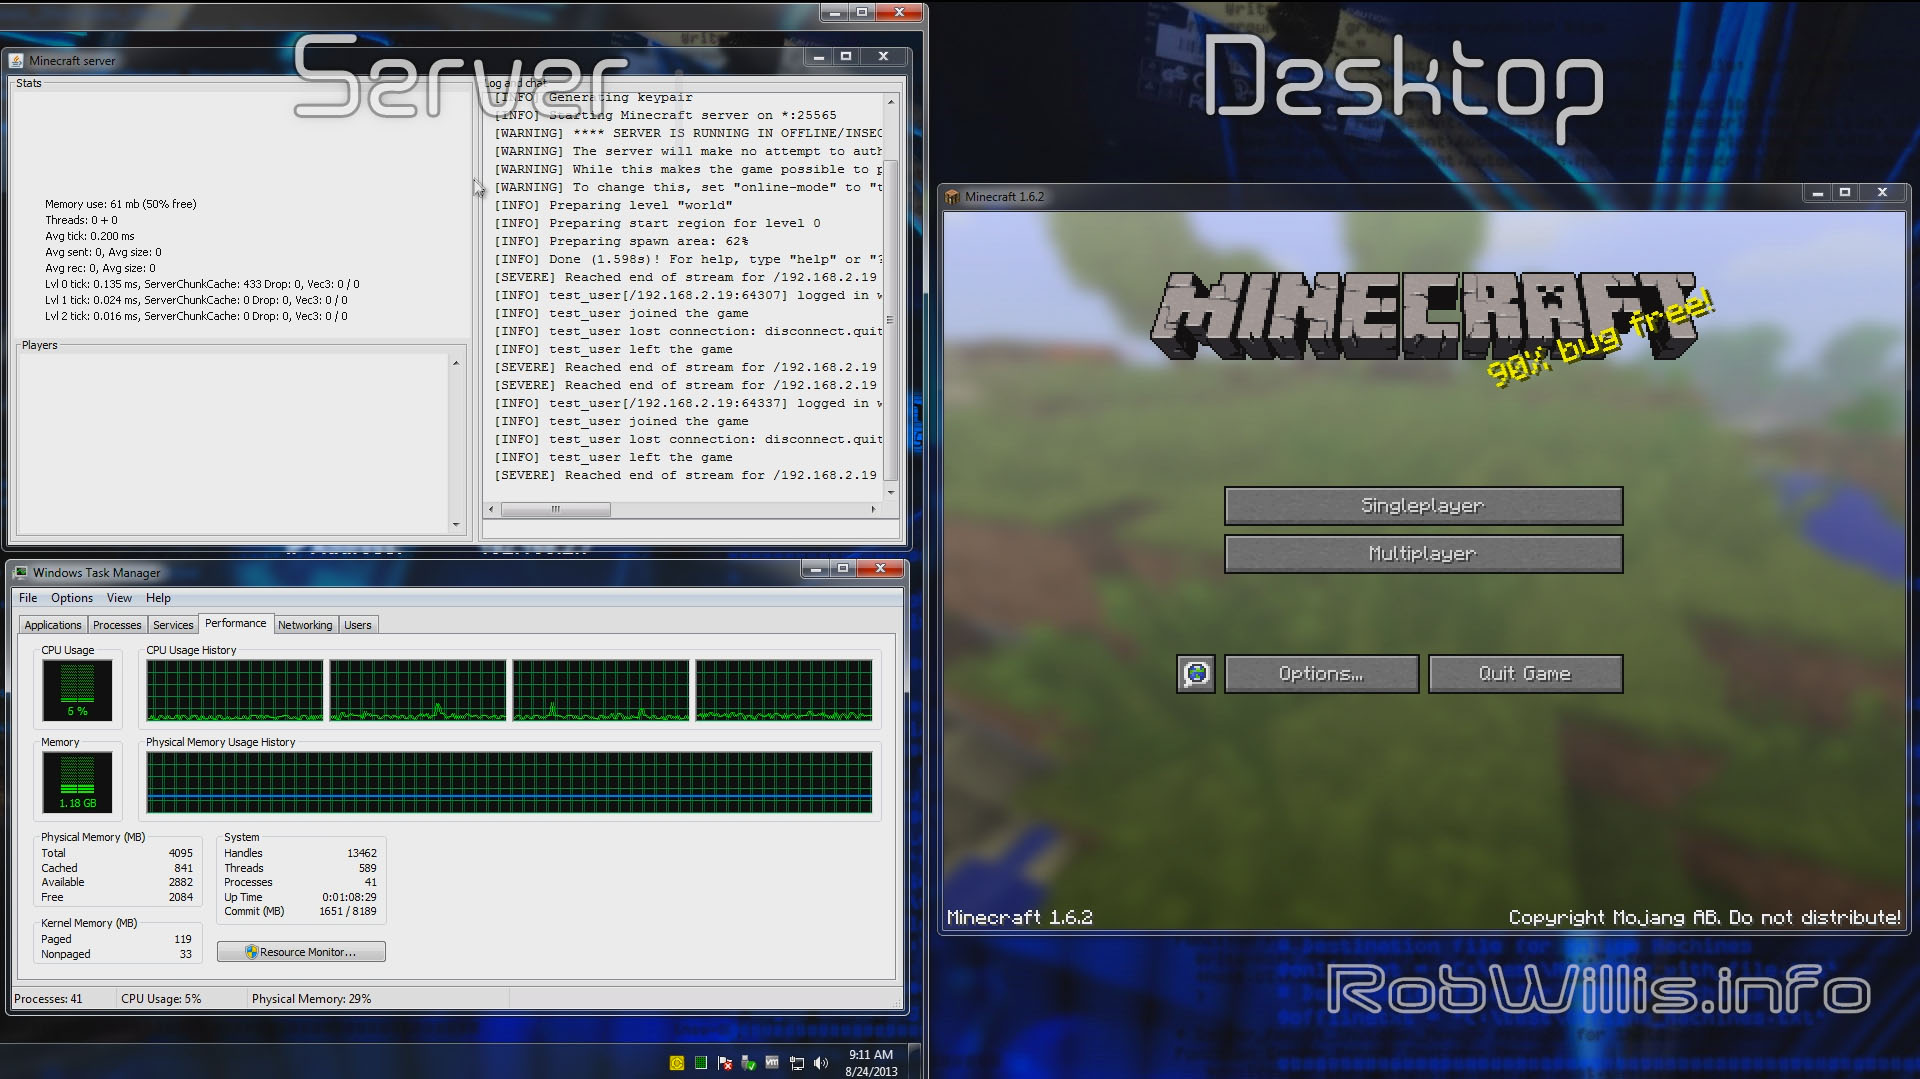Click the Task Manager title bar icon
1920x1079 pixels.
click(x=21, y=573)
